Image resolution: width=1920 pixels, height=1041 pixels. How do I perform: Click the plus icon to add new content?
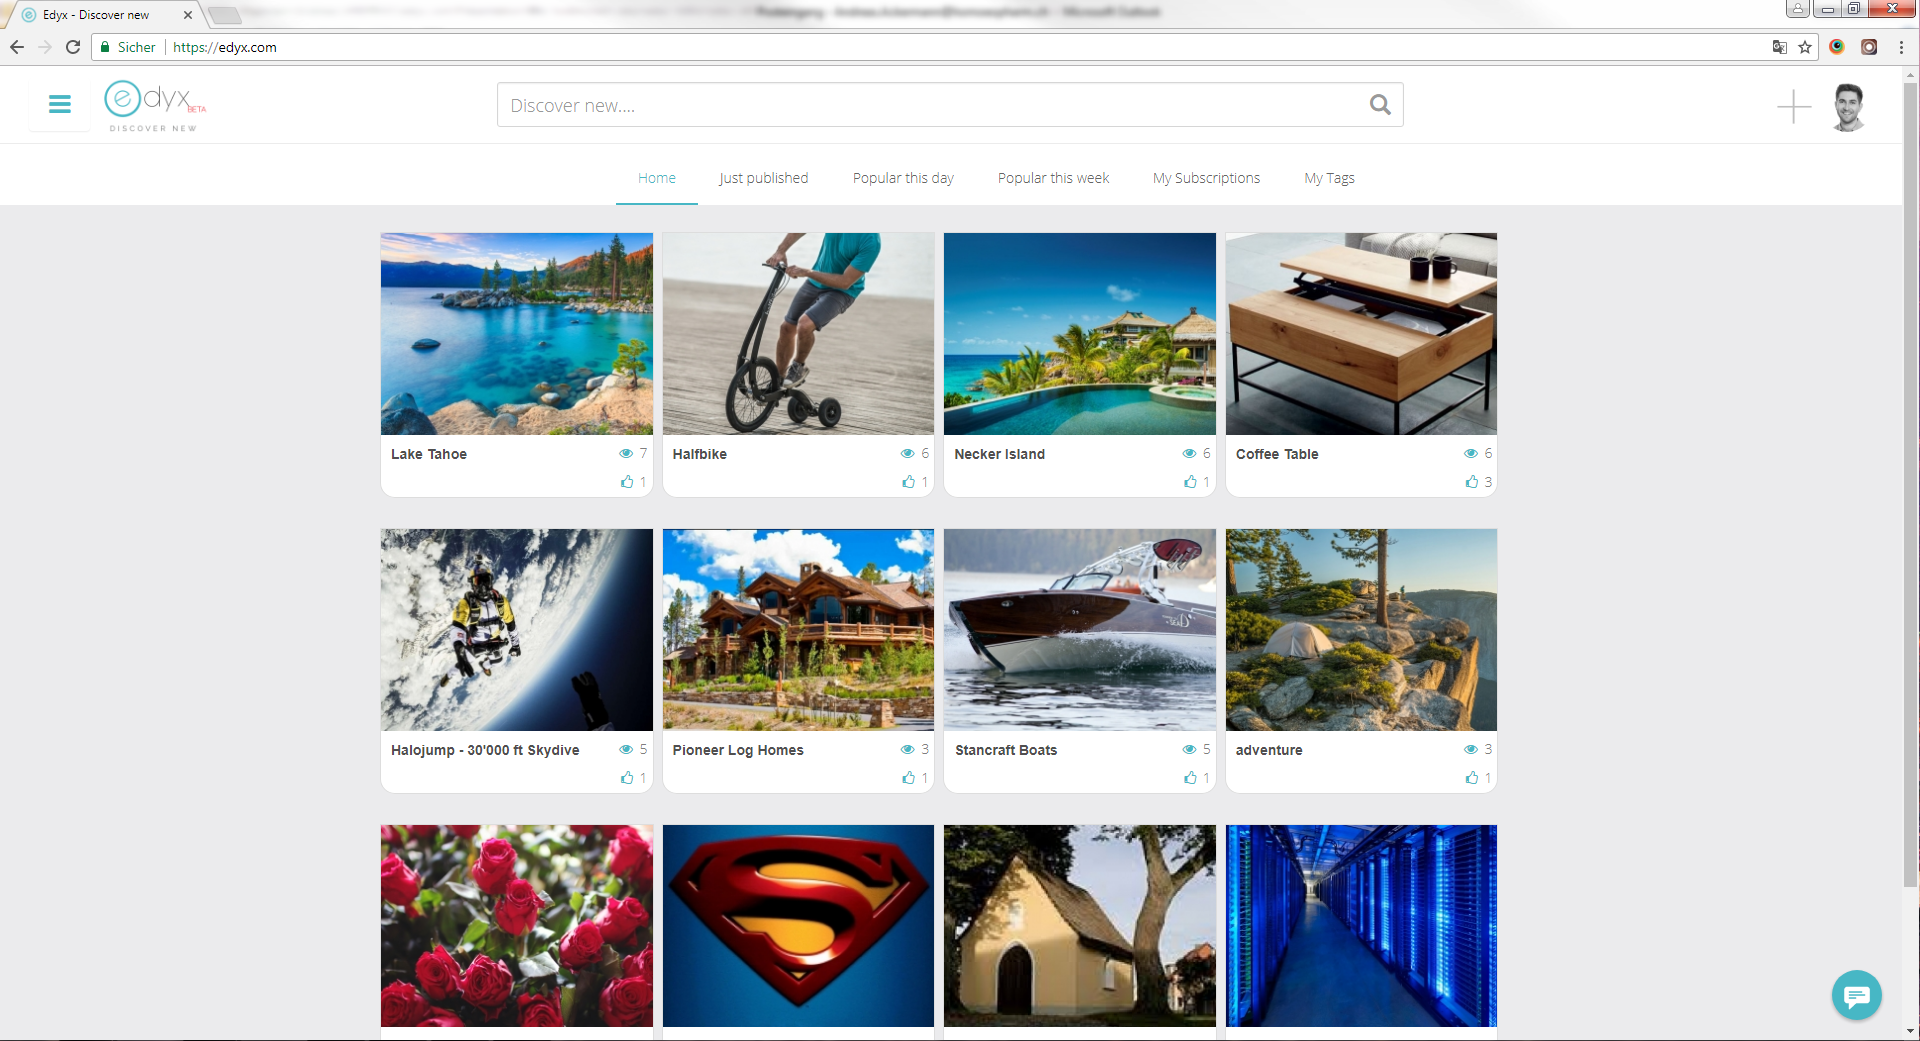[1793, 107]
